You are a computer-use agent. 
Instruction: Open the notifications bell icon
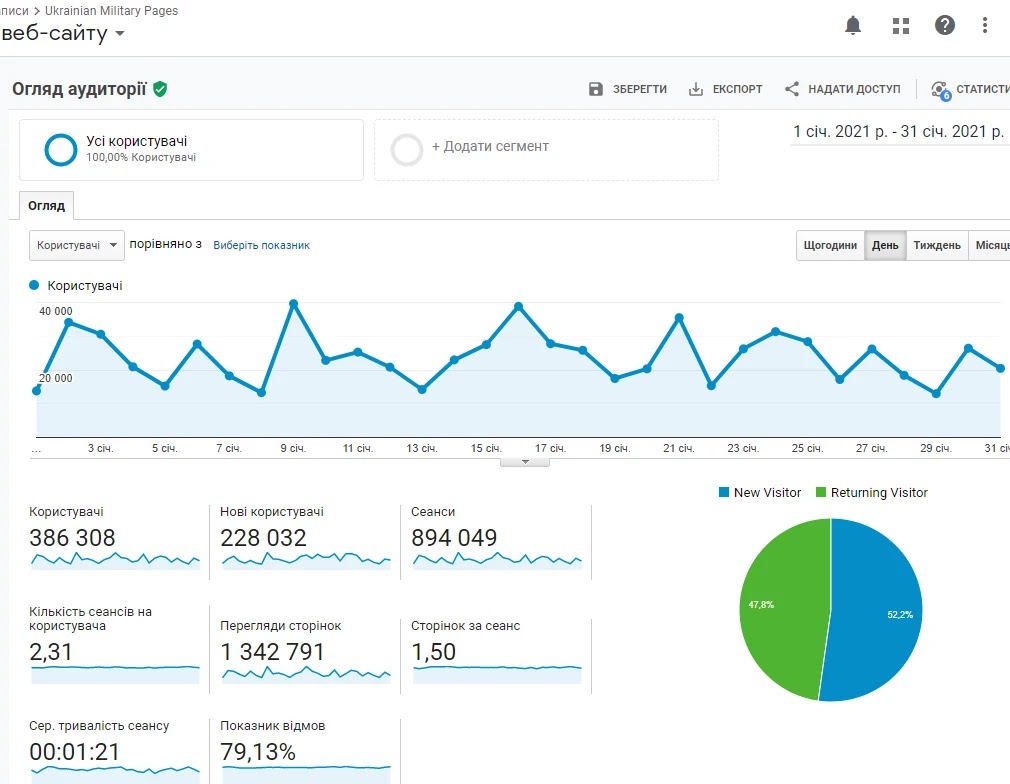click(x=853, y=26)
